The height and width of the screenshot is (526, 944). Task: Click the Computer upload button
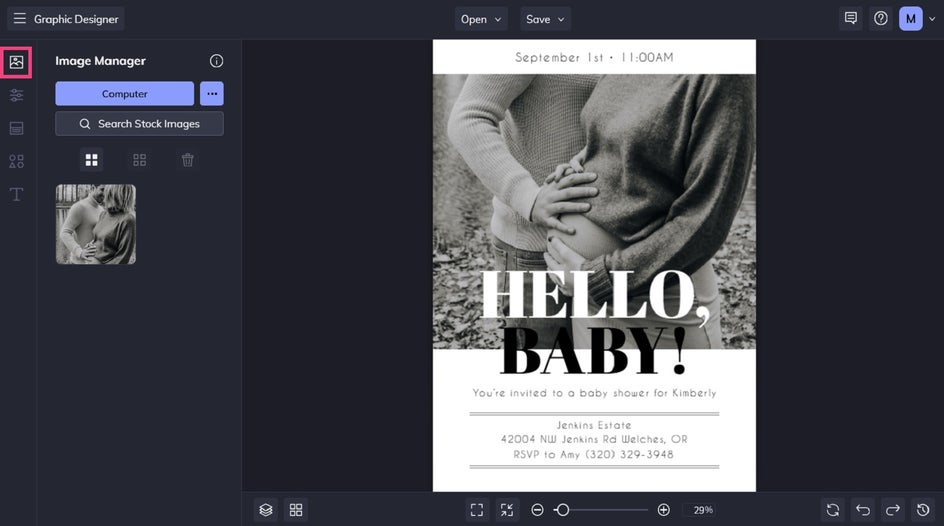click(x=125, y=93)
